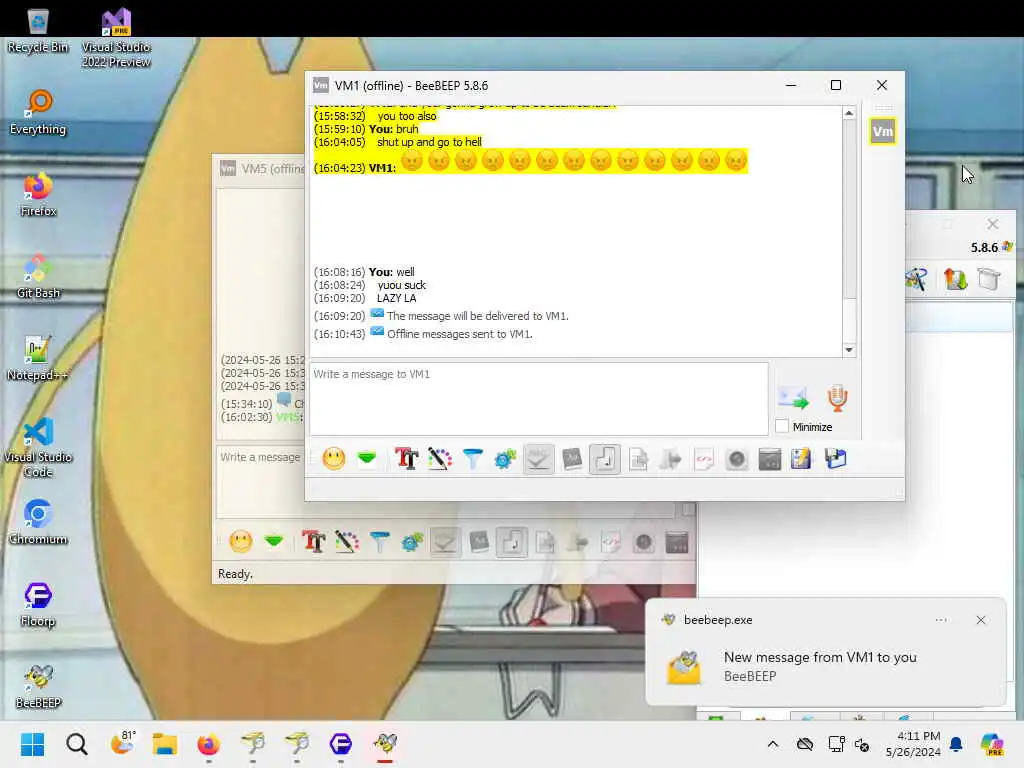
Task: Toggle spell checking in VM1 chat toolbar
Action: point(539,458)
